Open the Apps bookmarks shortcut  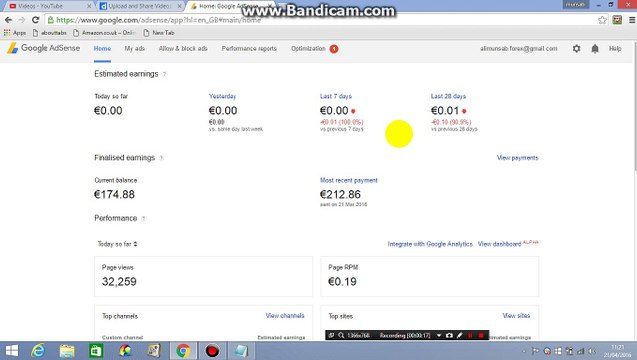coord(15,33)
